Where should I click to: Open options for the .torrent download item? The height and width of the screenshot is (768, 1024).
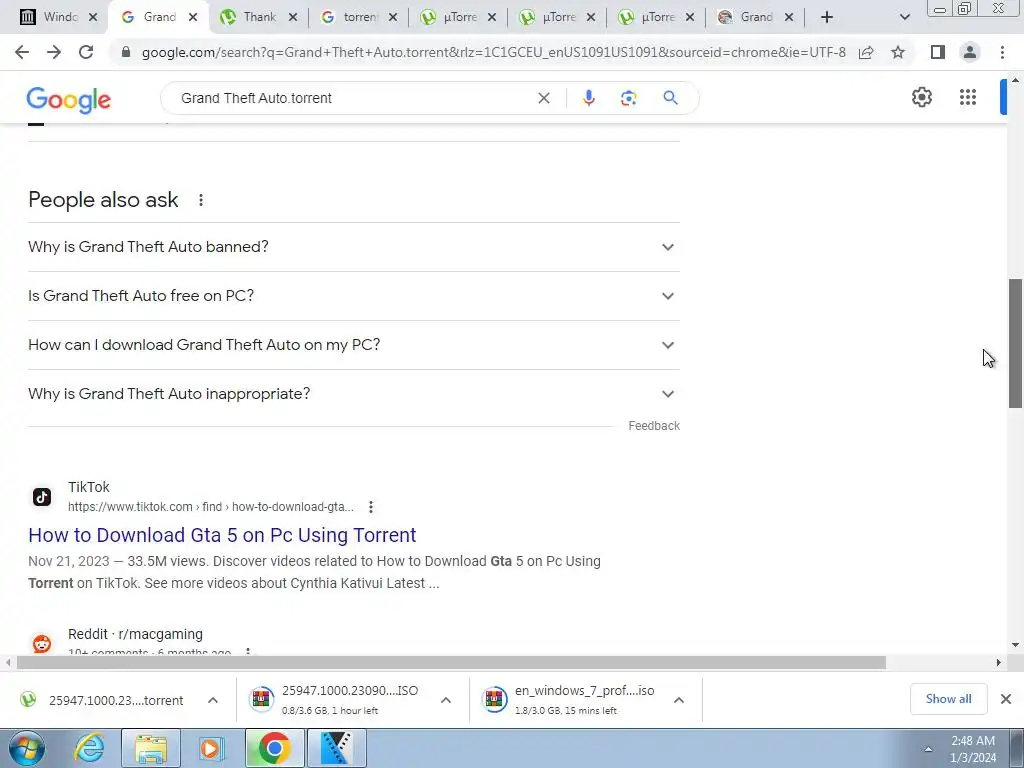(x=213, y=700)
